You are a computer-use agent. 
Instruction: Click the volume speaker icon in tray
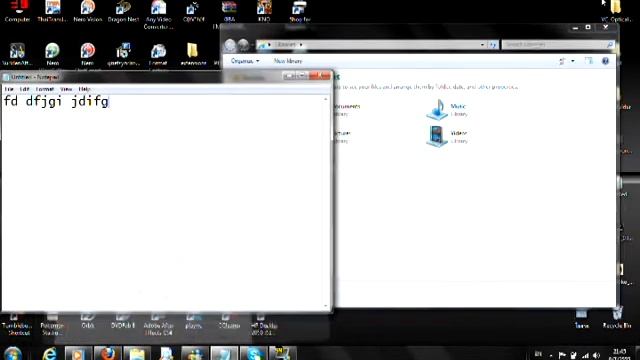pos(596,355)
